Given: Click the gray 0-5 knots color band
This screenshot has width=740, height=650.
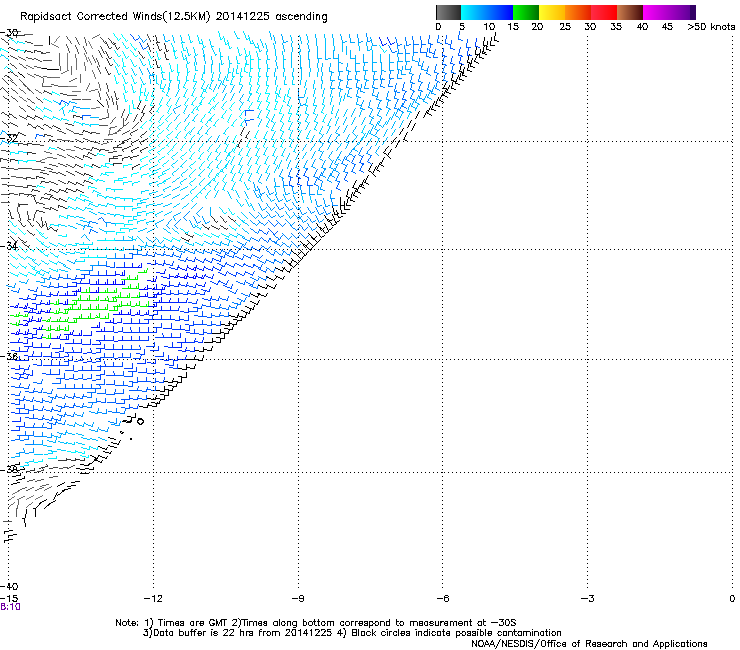Looking at the screenshot, I should 448,12.
